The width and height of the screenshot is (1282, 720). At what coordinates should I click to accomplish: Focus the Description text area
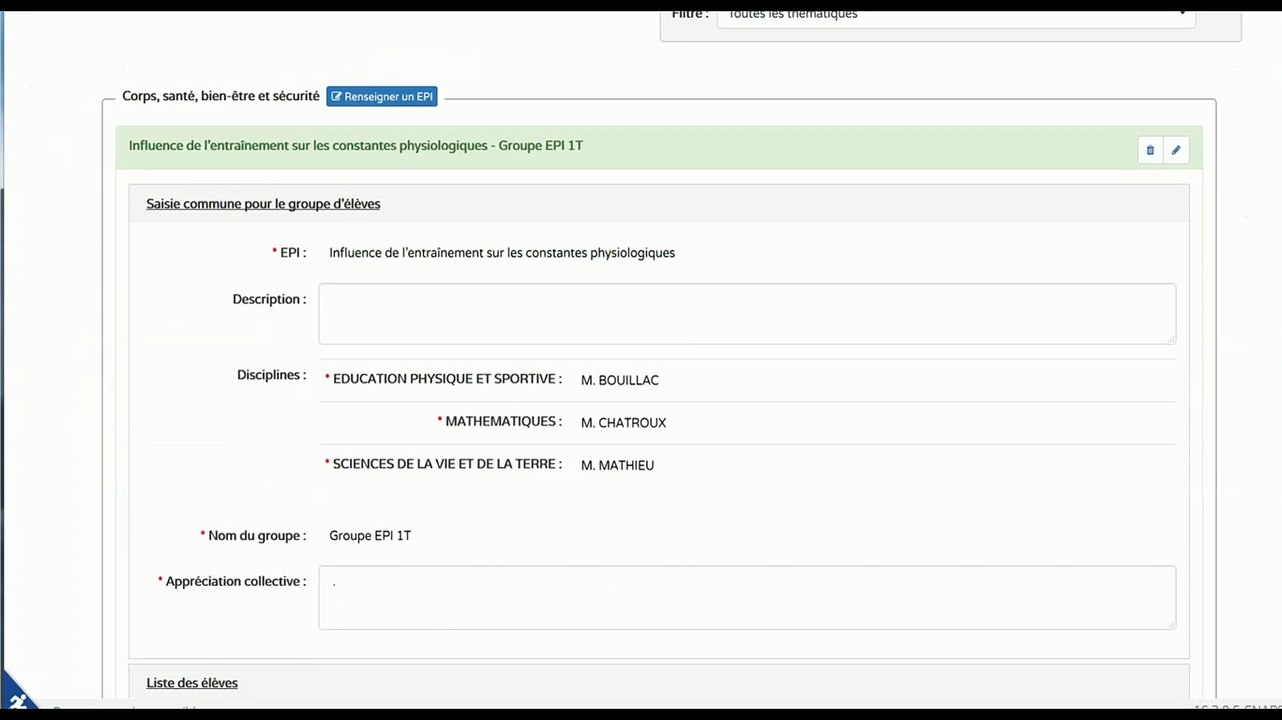tap(747, 314)
